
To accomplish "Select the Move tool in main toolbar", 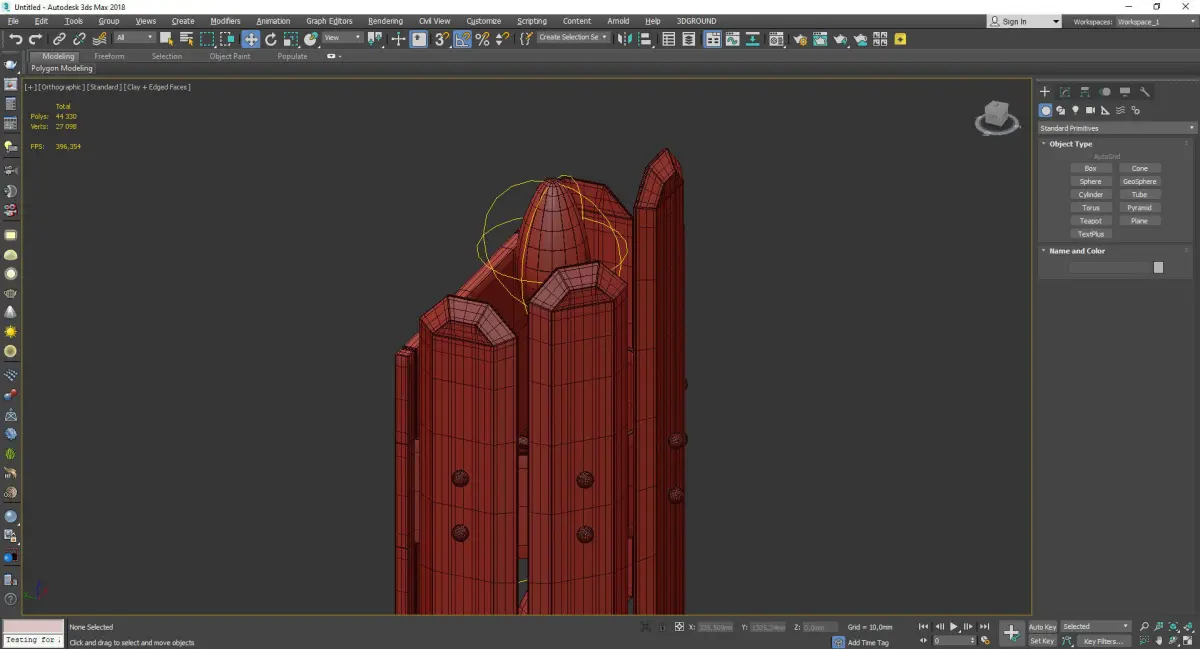I will click(250, 39).
